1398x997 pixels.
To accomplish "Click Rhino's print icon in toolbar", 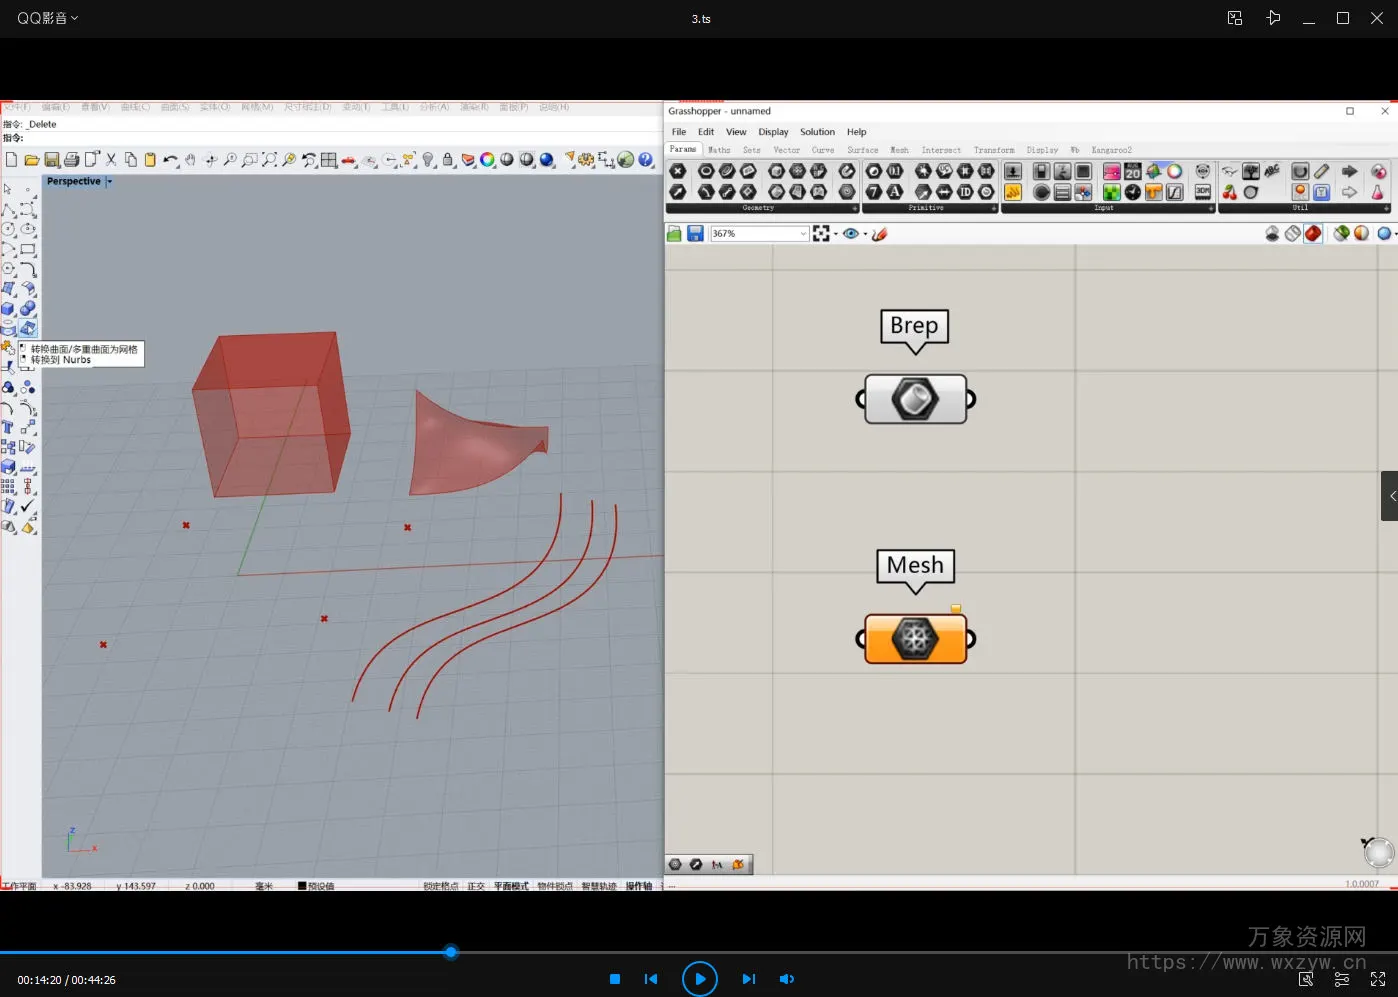I will 71,160.
